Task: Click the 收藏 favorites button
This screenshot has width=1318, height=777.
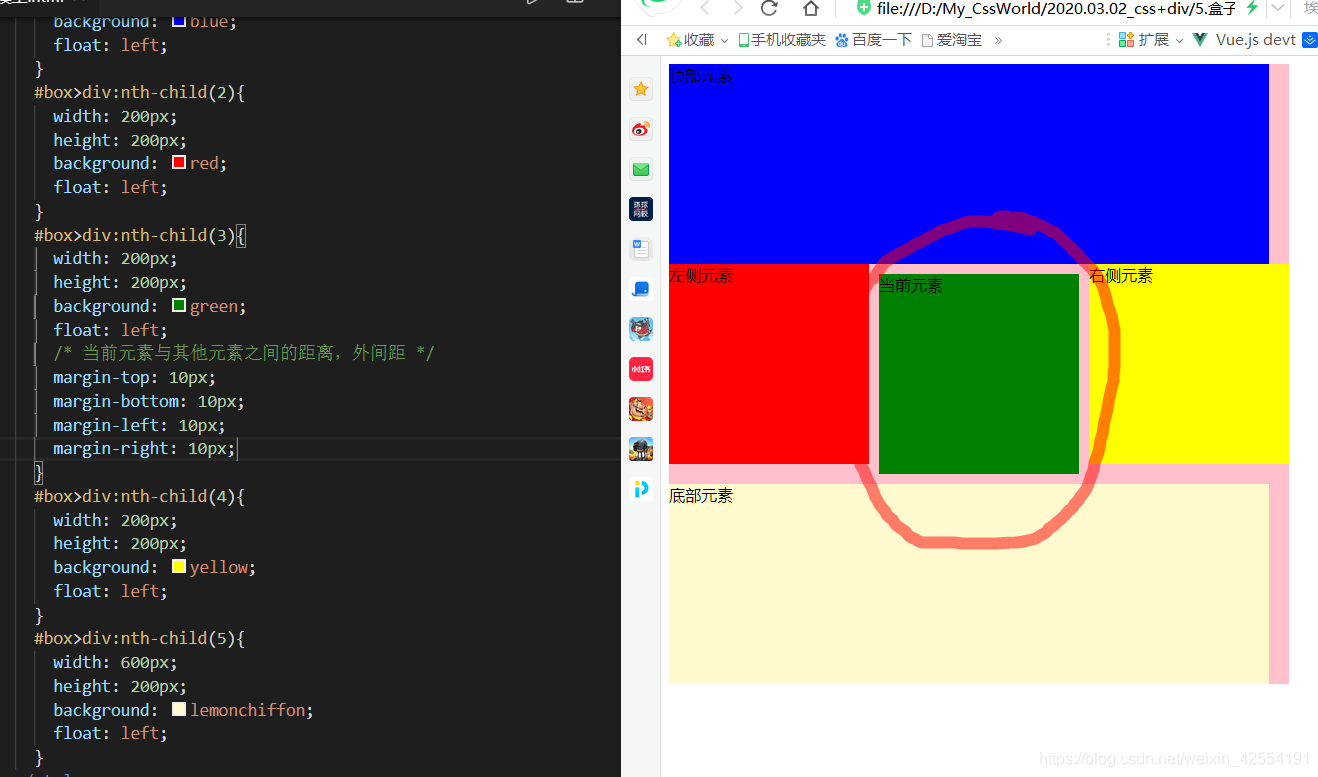Action: tap(691, 40)
